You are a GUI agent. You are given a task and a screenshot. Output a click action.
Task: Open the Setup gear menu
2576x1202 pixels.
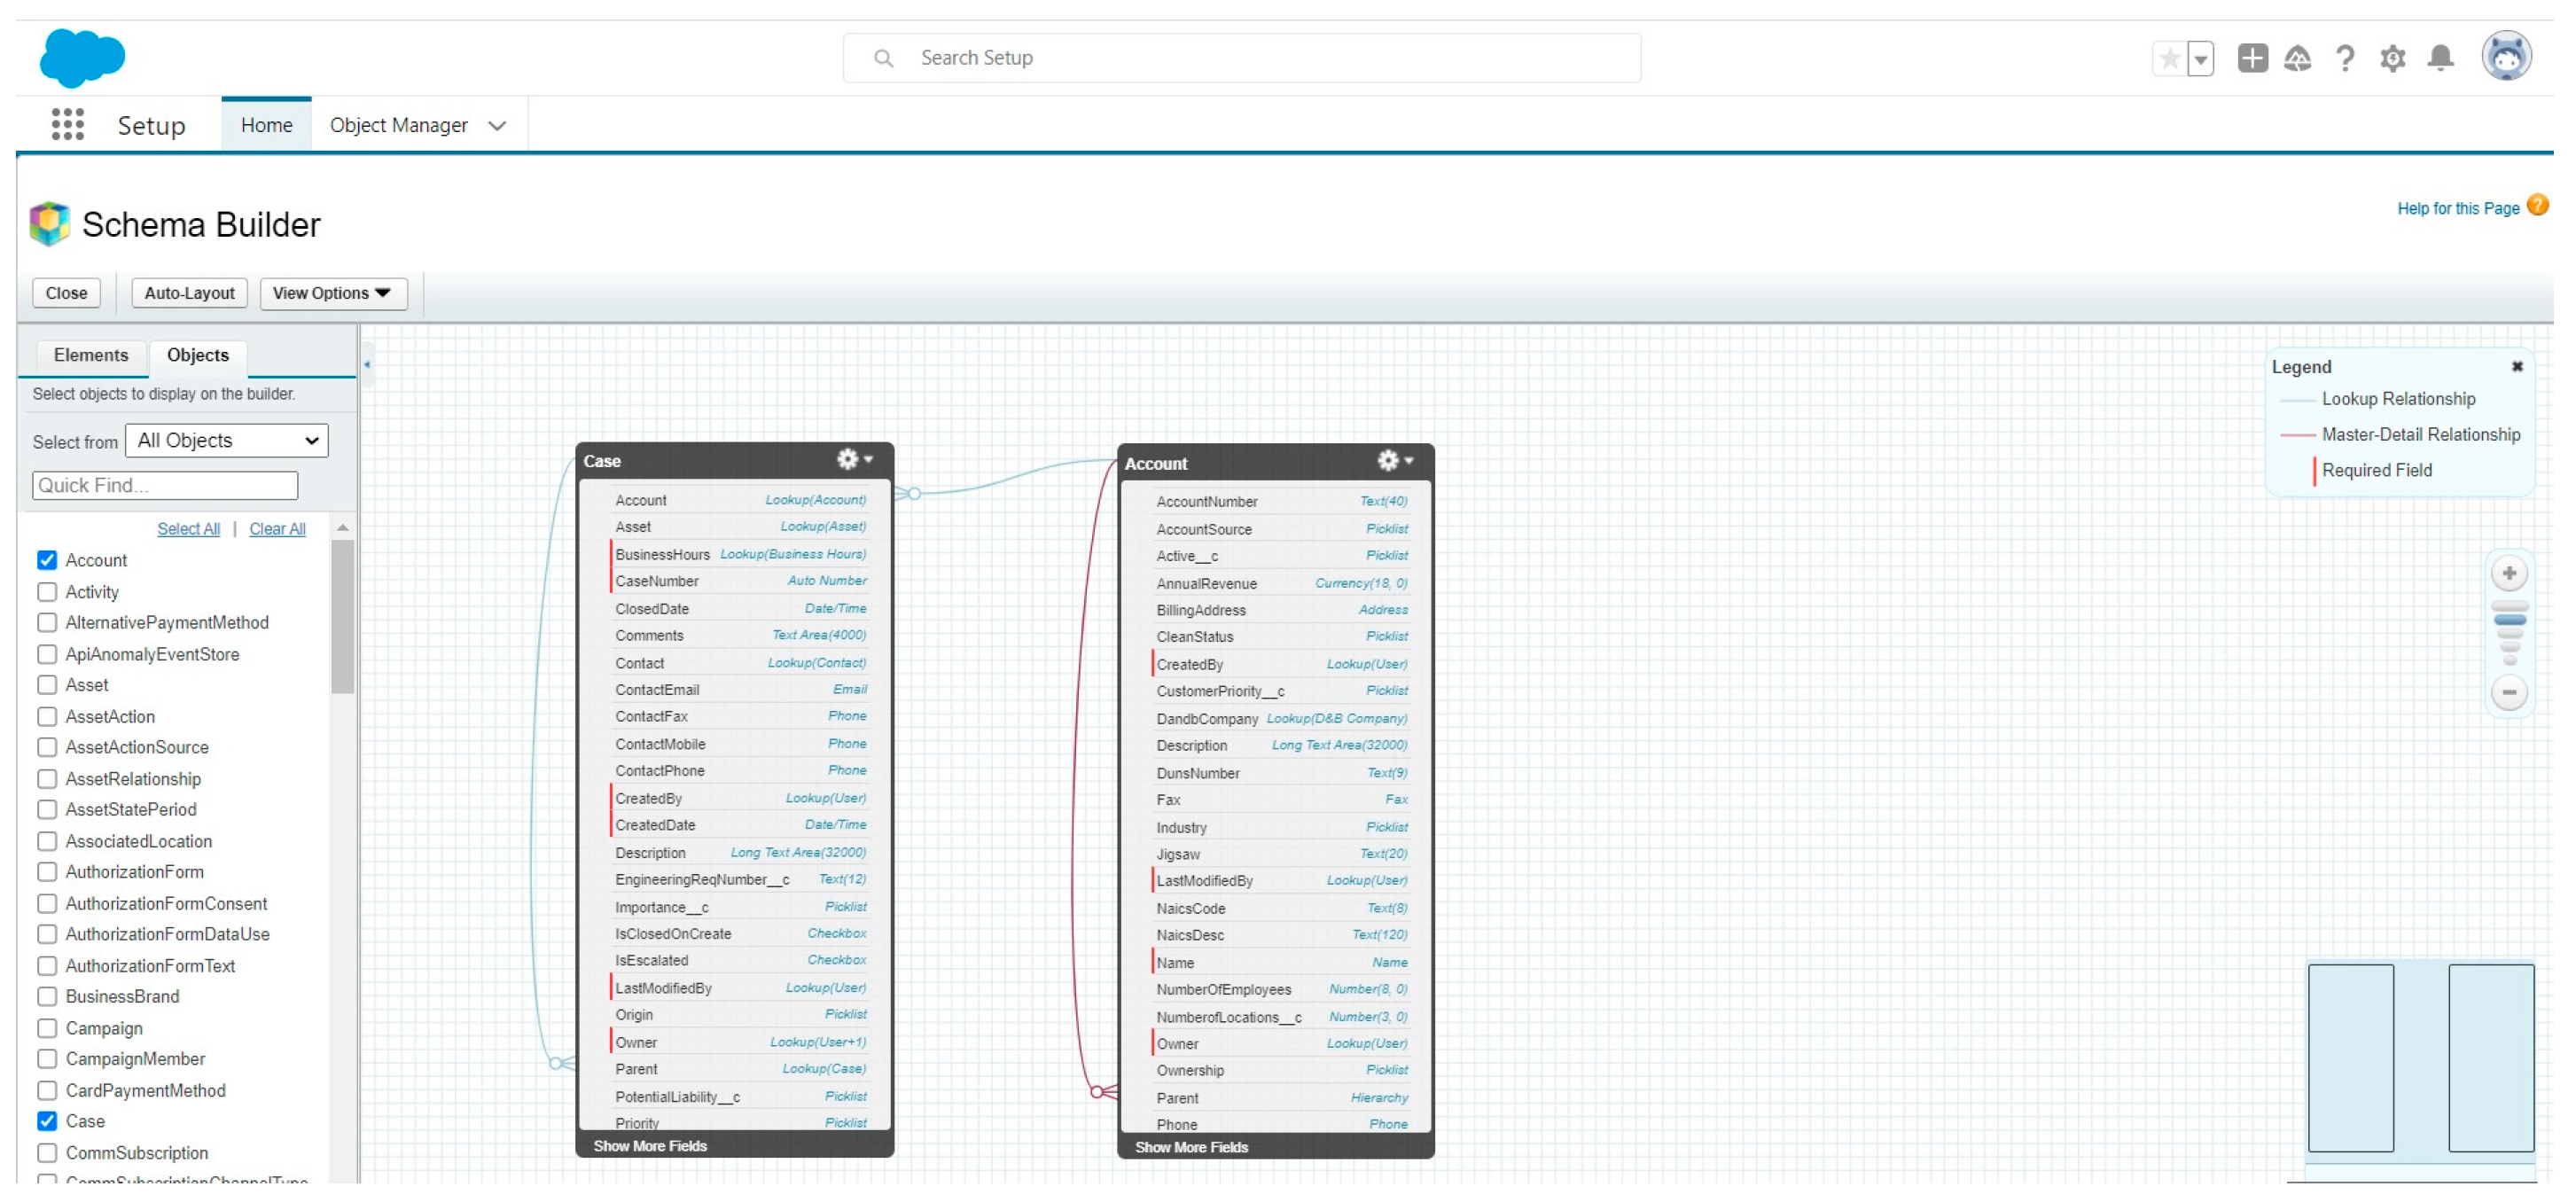point(2392,58)
